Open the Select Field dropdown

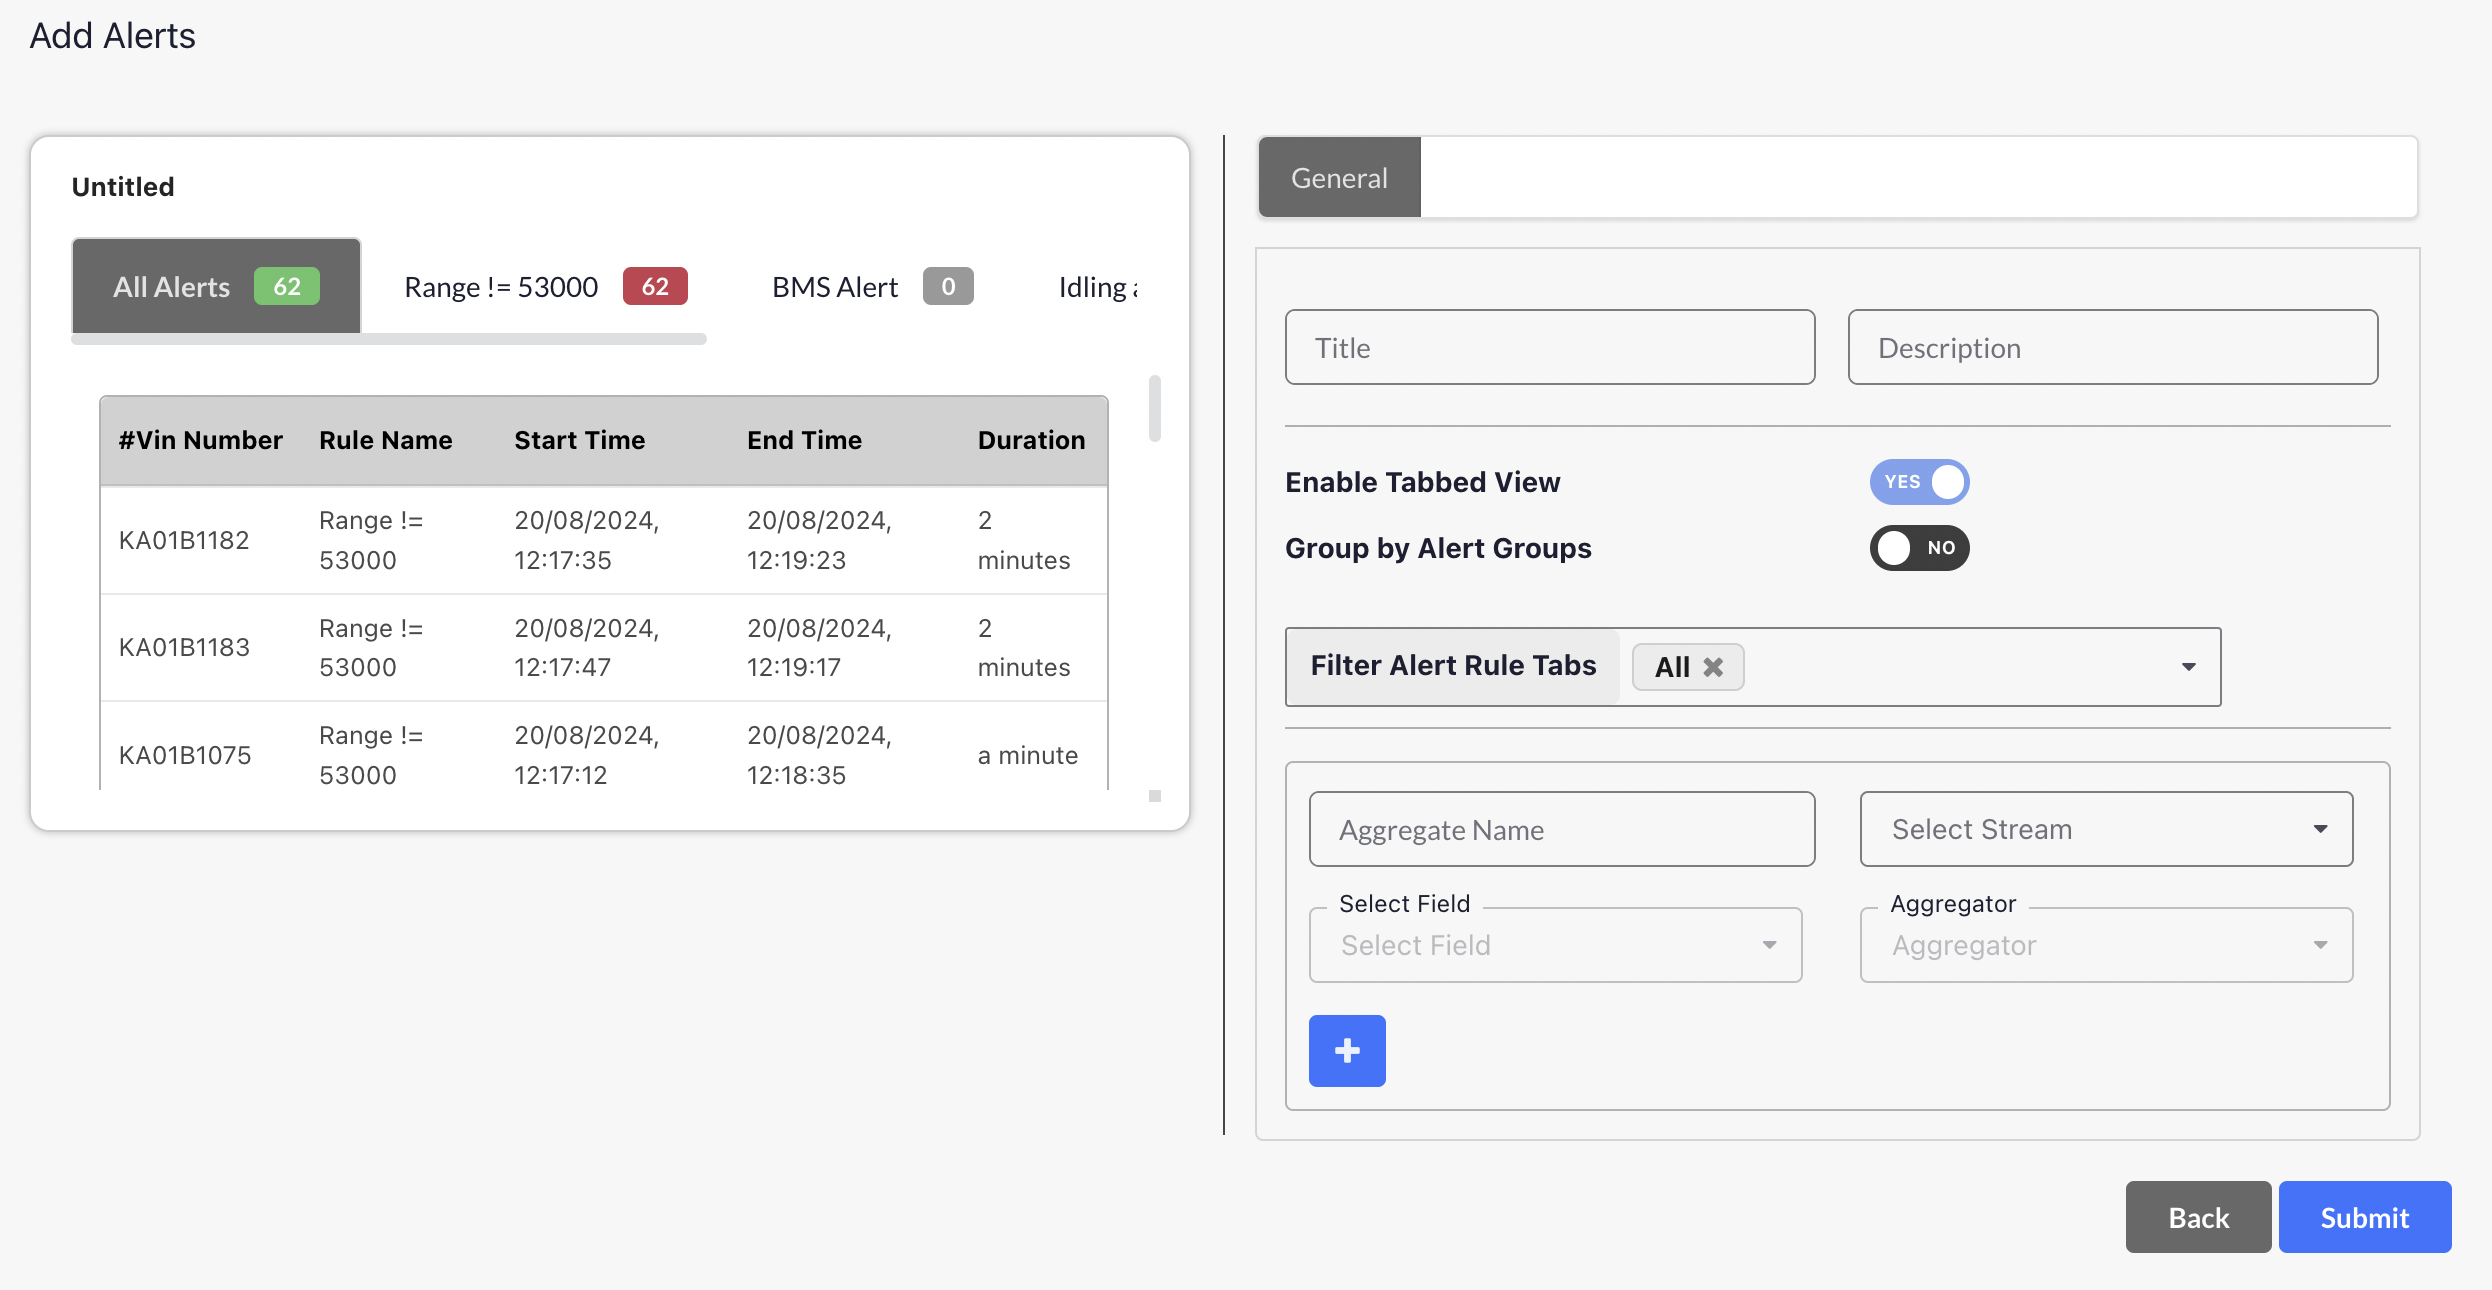pos(1555,945)
